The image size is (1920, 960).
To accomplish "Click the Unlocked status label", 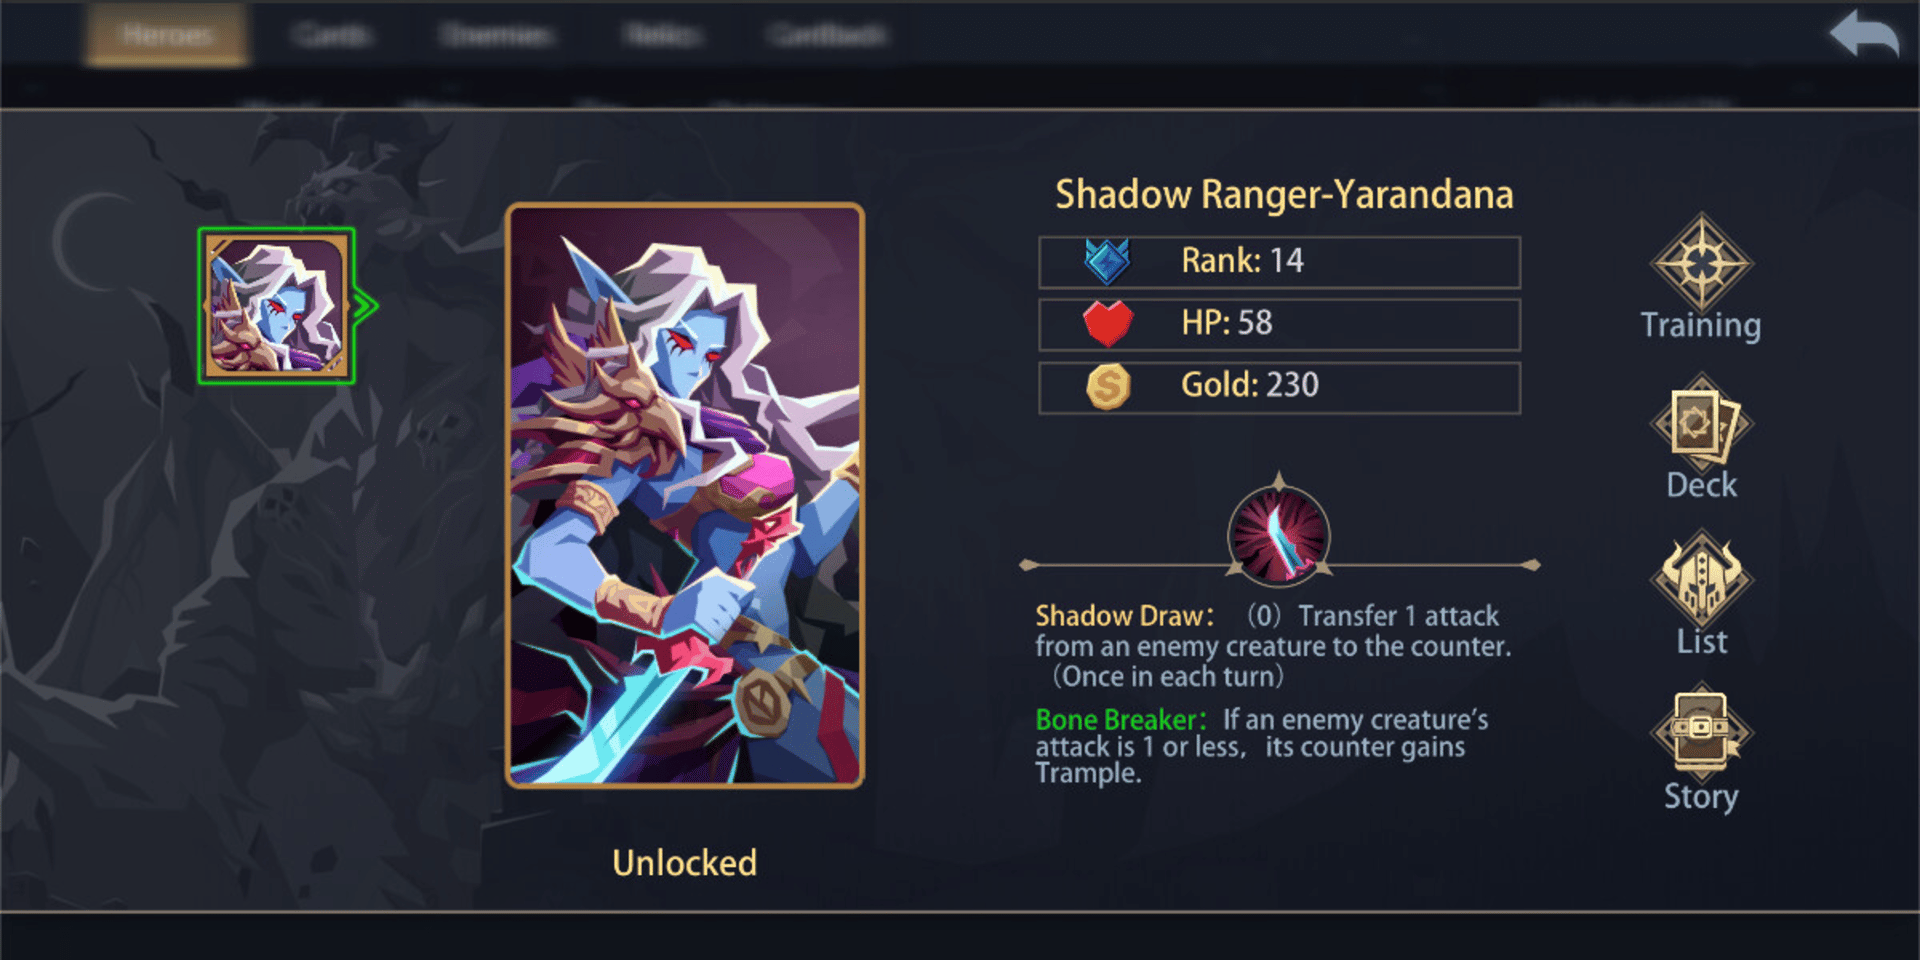I will (x=685, y=863).
